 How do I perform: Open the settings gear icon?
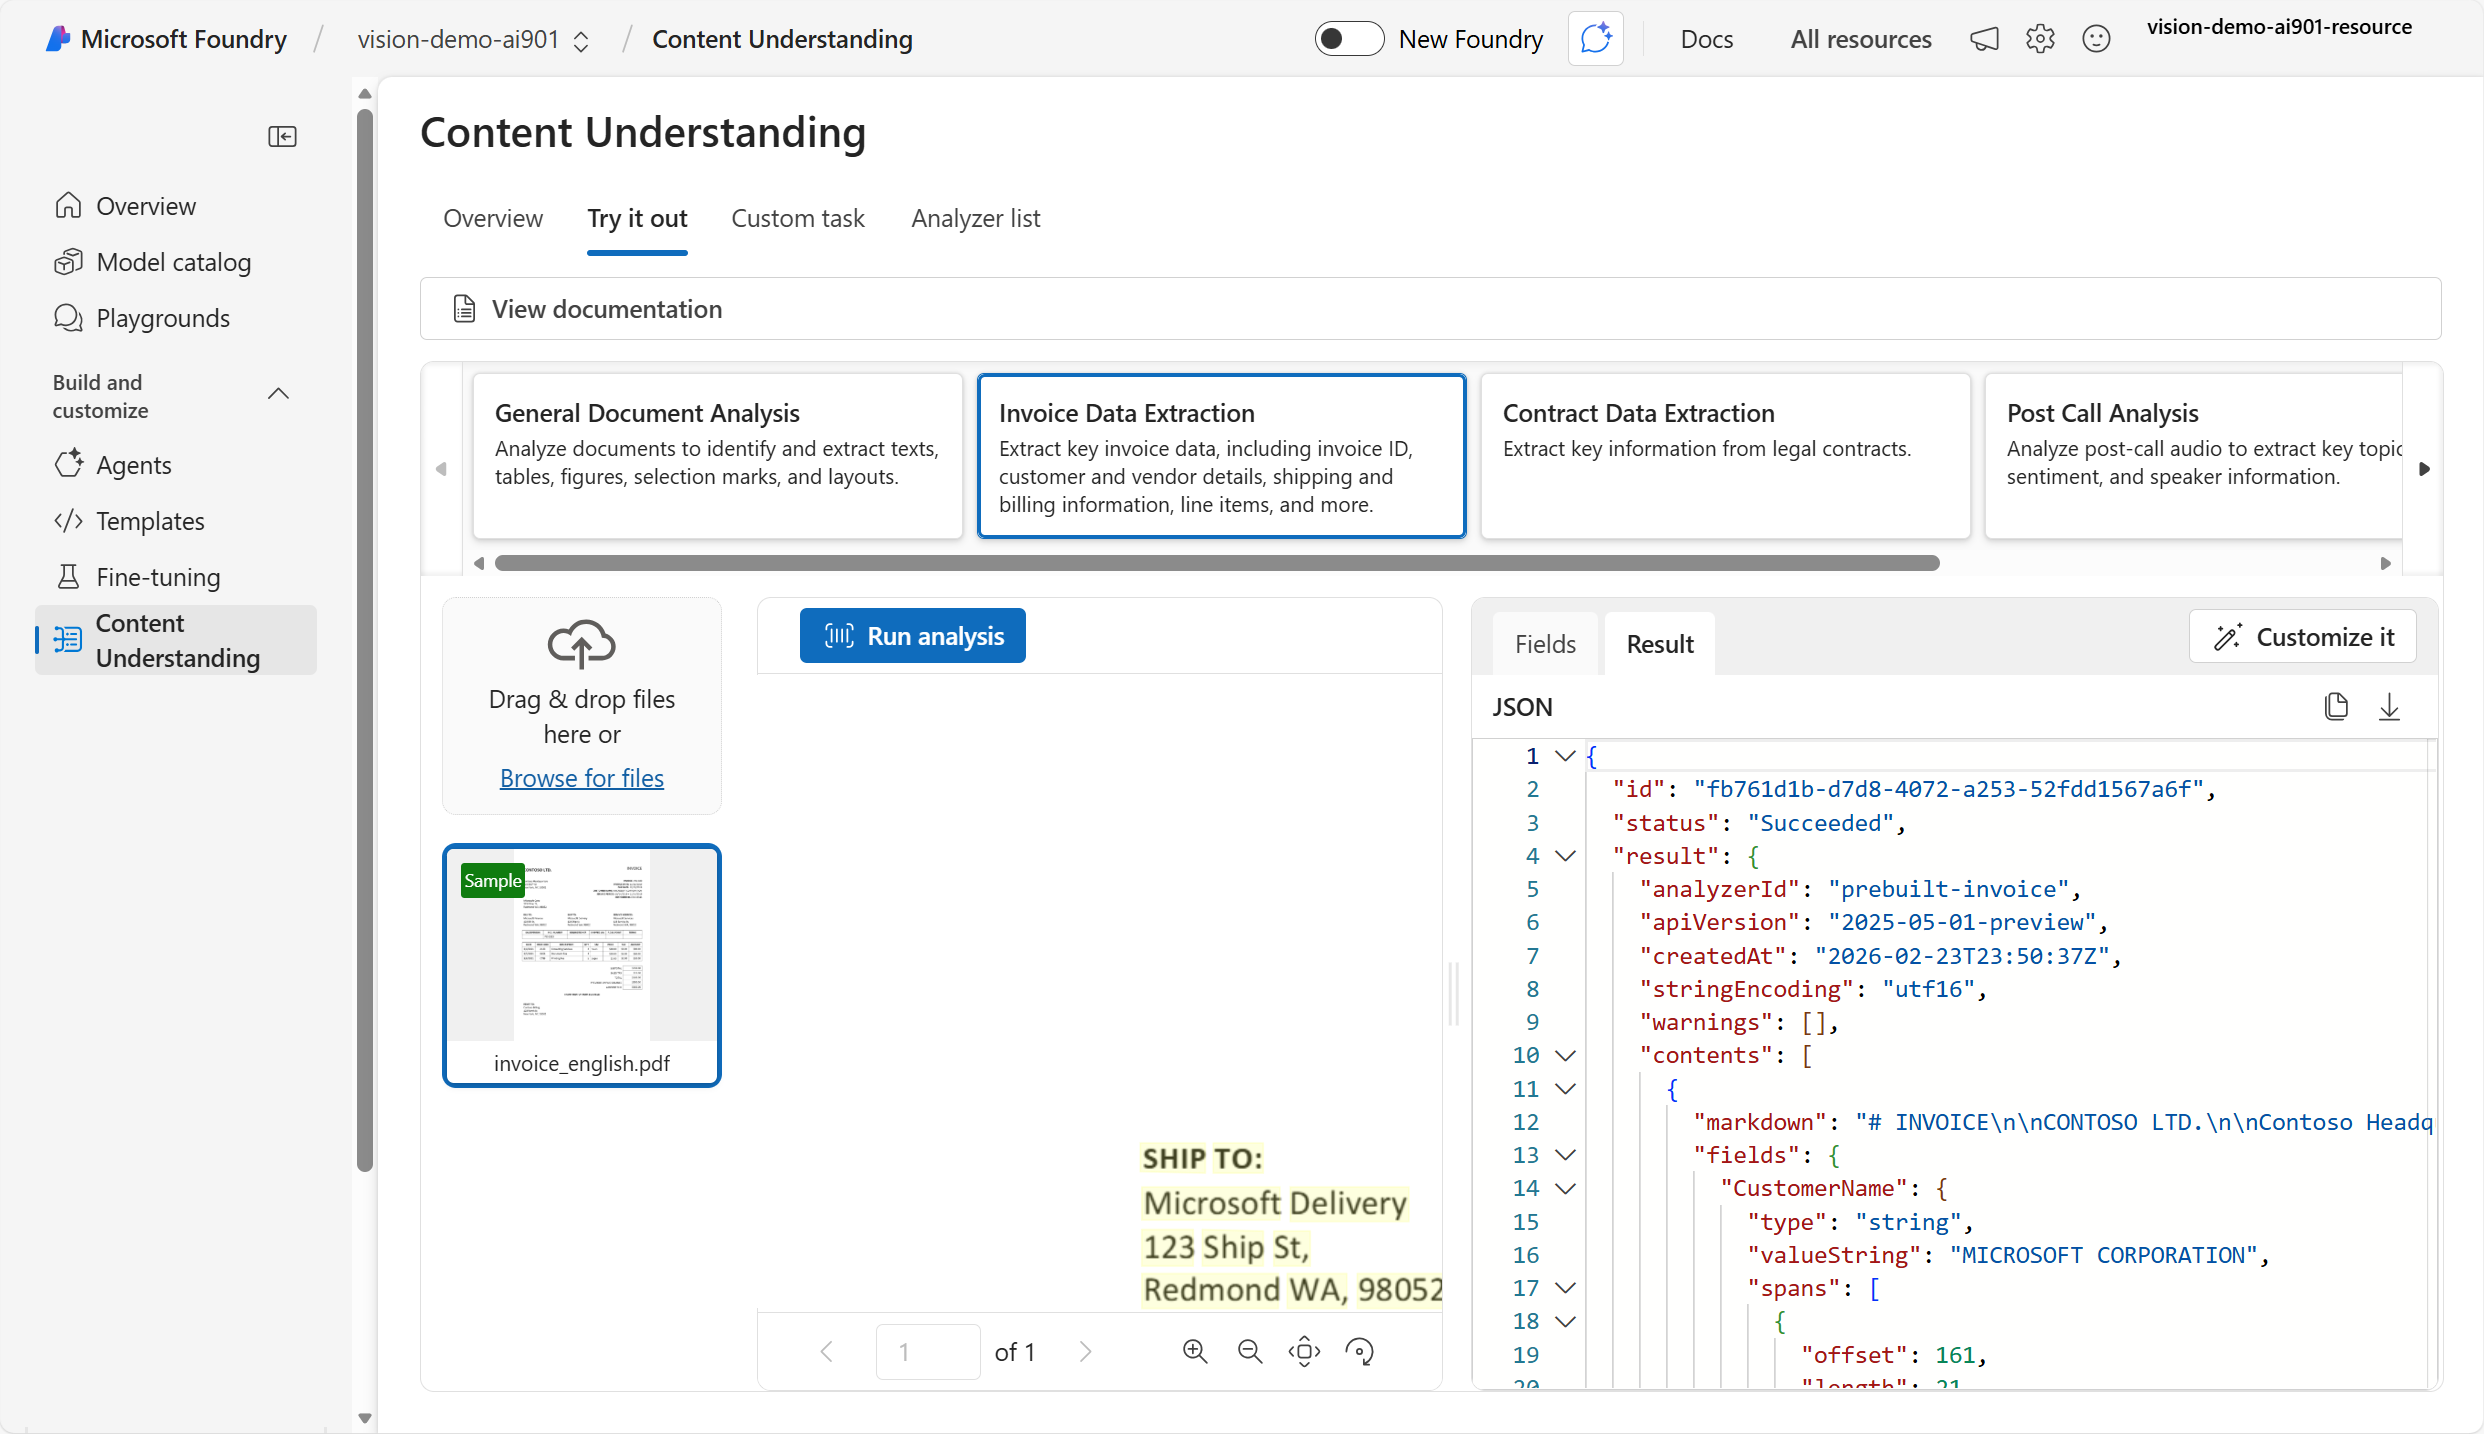point(2040,39)
